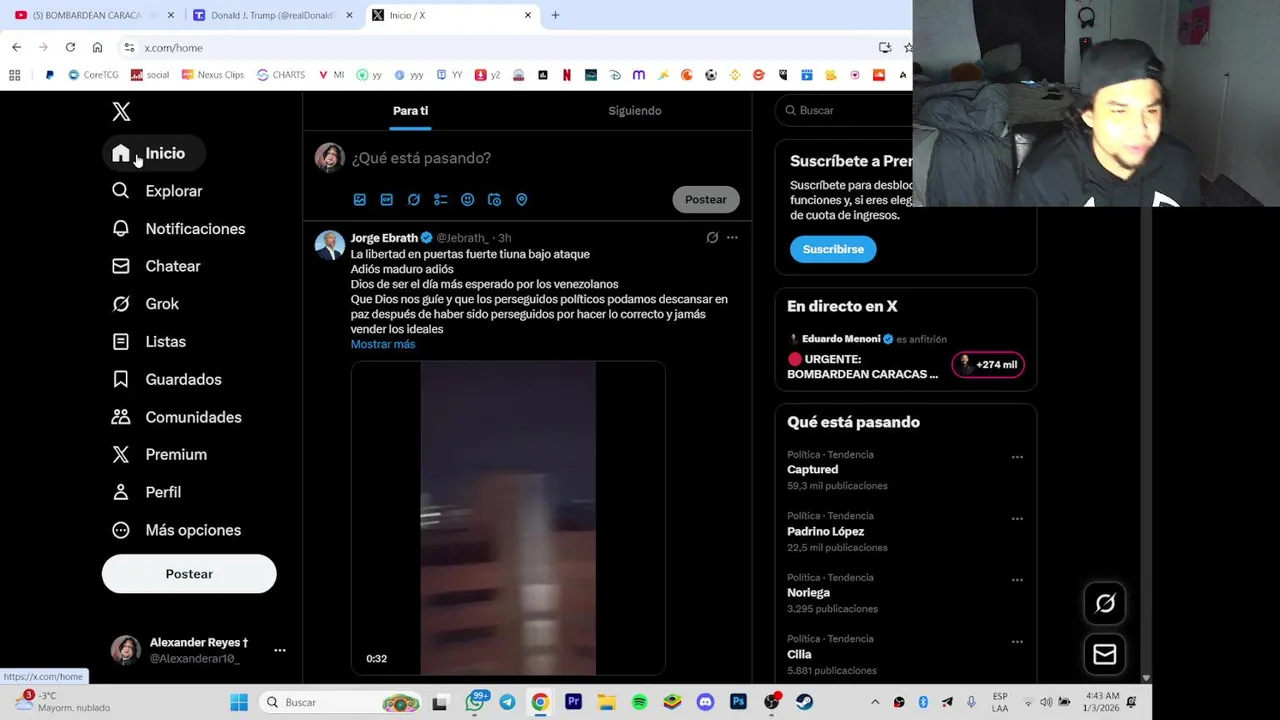Switch to the BOMBARDEAN CARACAS YouTube tab

coord(95,15)
